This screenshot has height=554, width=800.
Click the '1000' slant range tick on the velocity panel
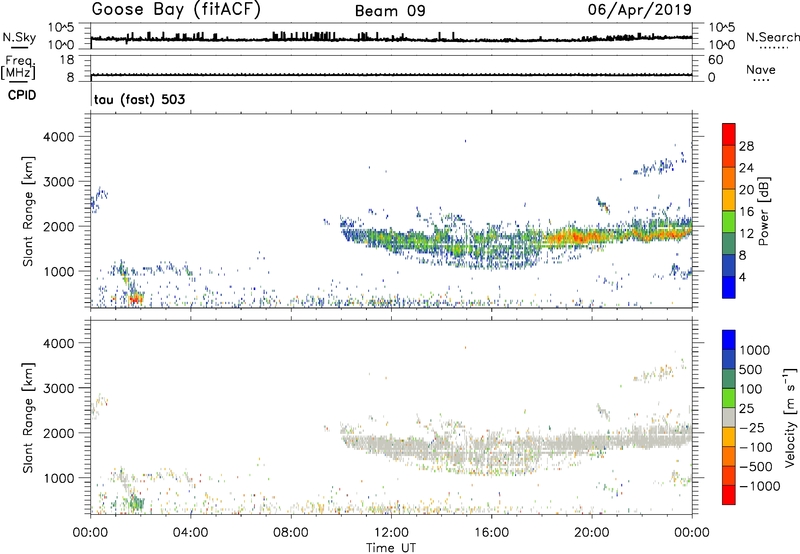(59, 478)
